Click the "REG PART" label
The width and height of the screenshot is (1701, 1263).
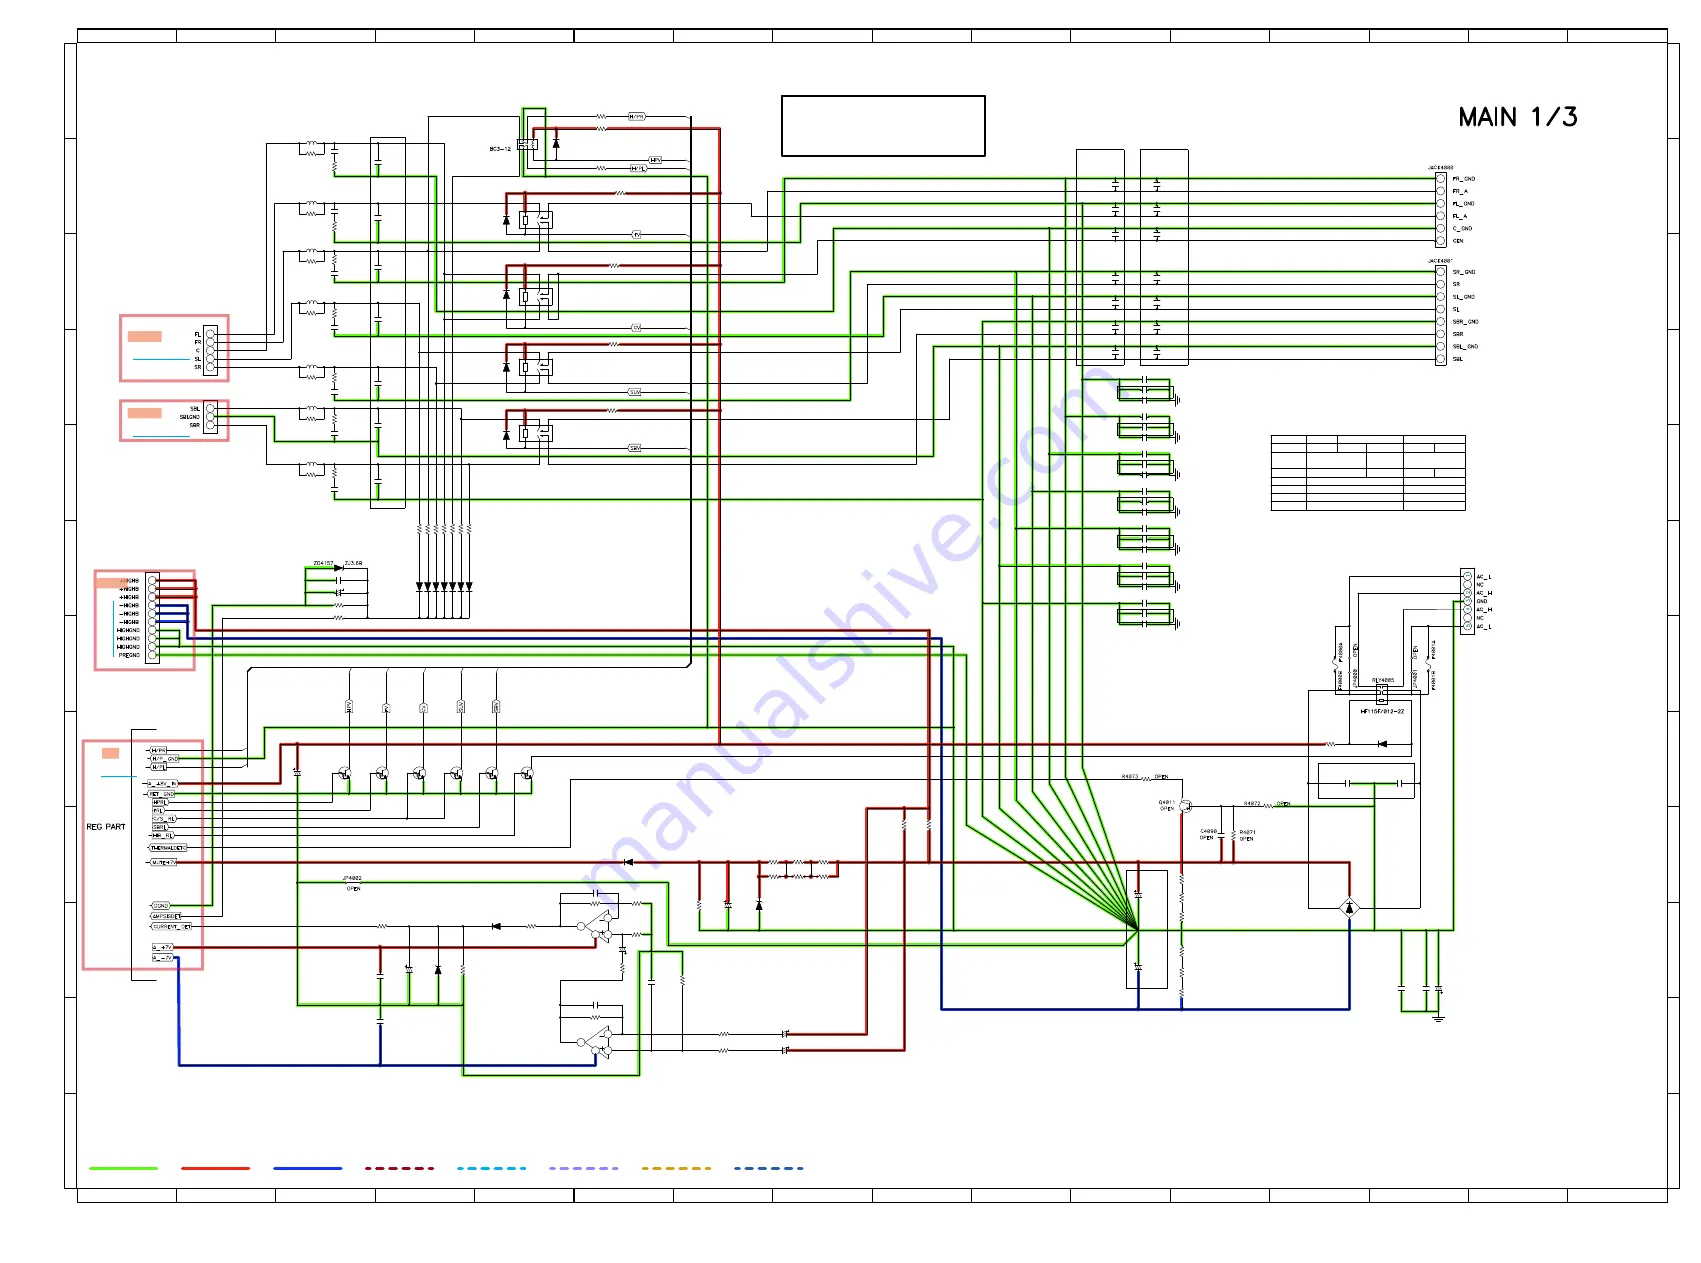(106, 827)
